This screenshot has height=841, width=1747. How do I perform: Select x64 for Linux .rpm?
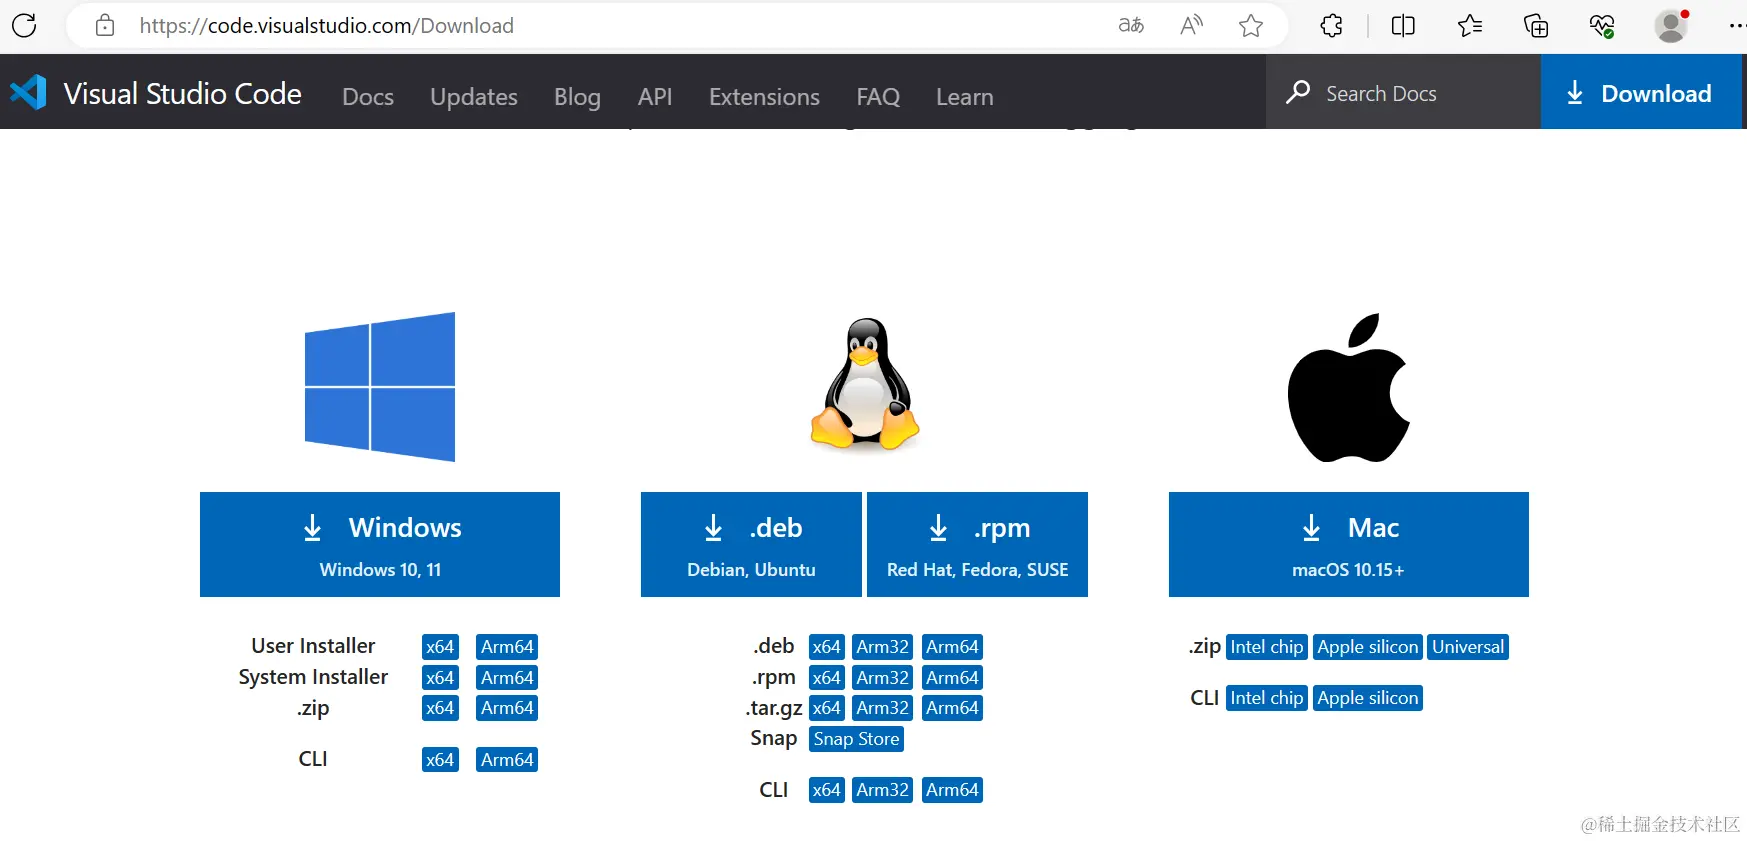coord(827,678)
